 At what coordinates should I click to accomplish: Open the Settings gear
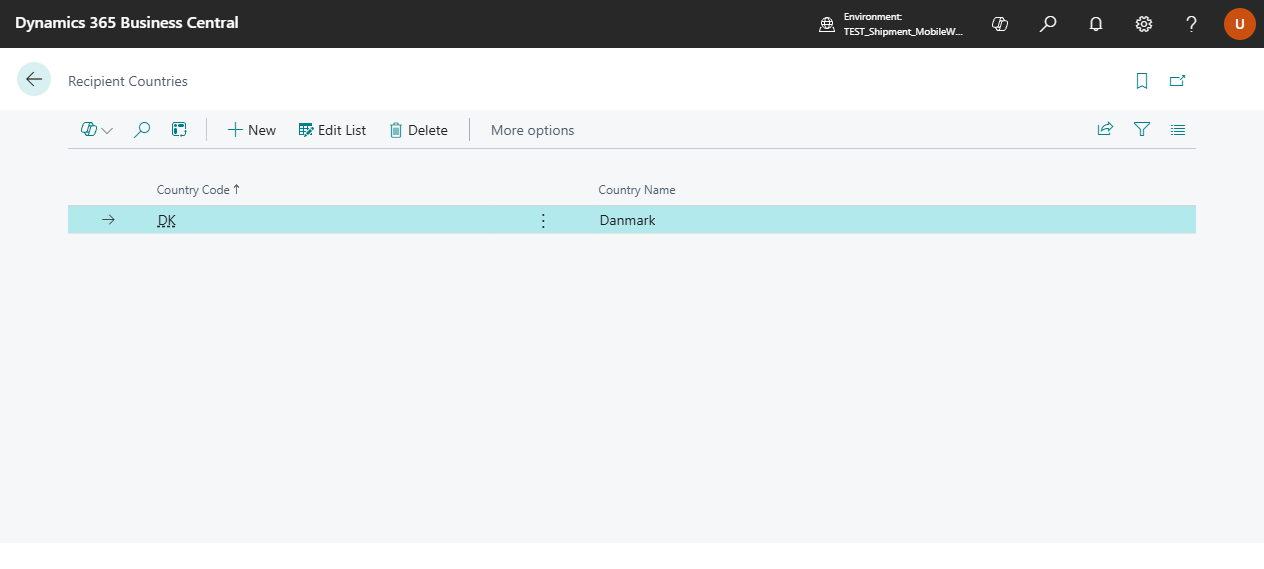point(1144,24)
